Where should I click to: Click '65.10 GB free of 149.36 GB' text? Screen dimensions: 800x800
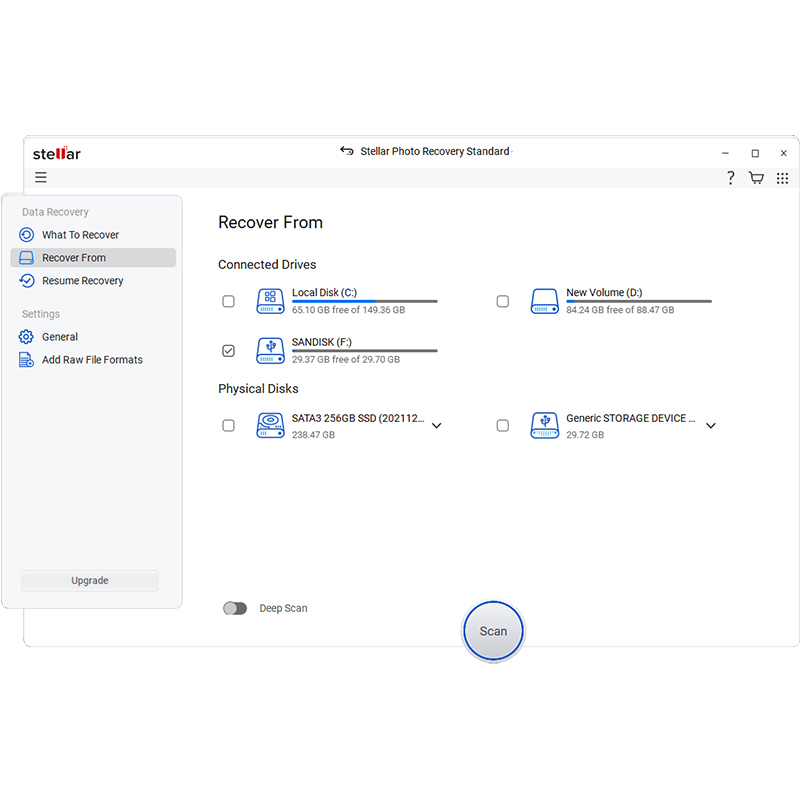[348, 310]
